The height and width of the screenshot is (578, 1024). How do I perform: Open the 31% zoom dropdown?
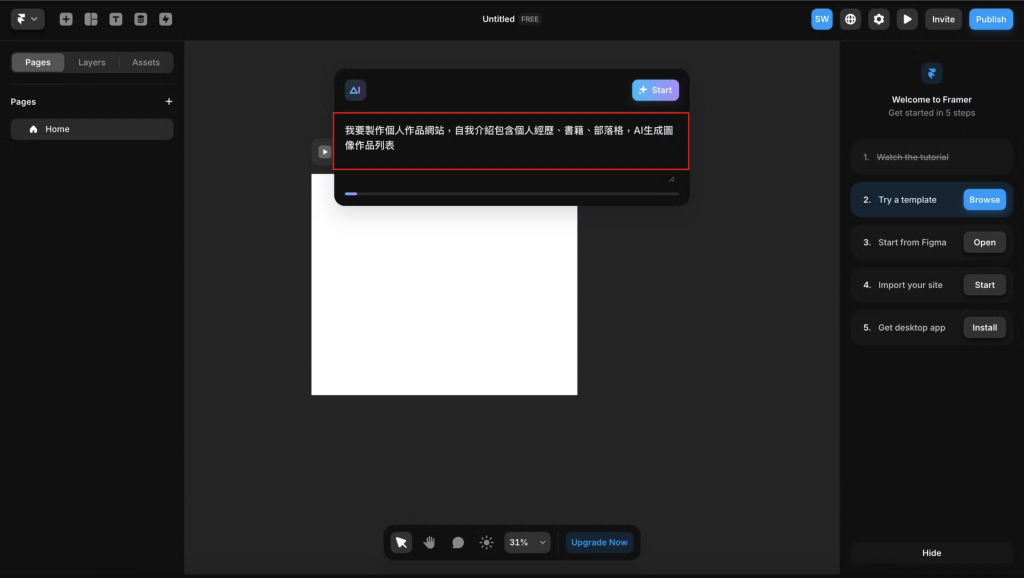[527, 542]
